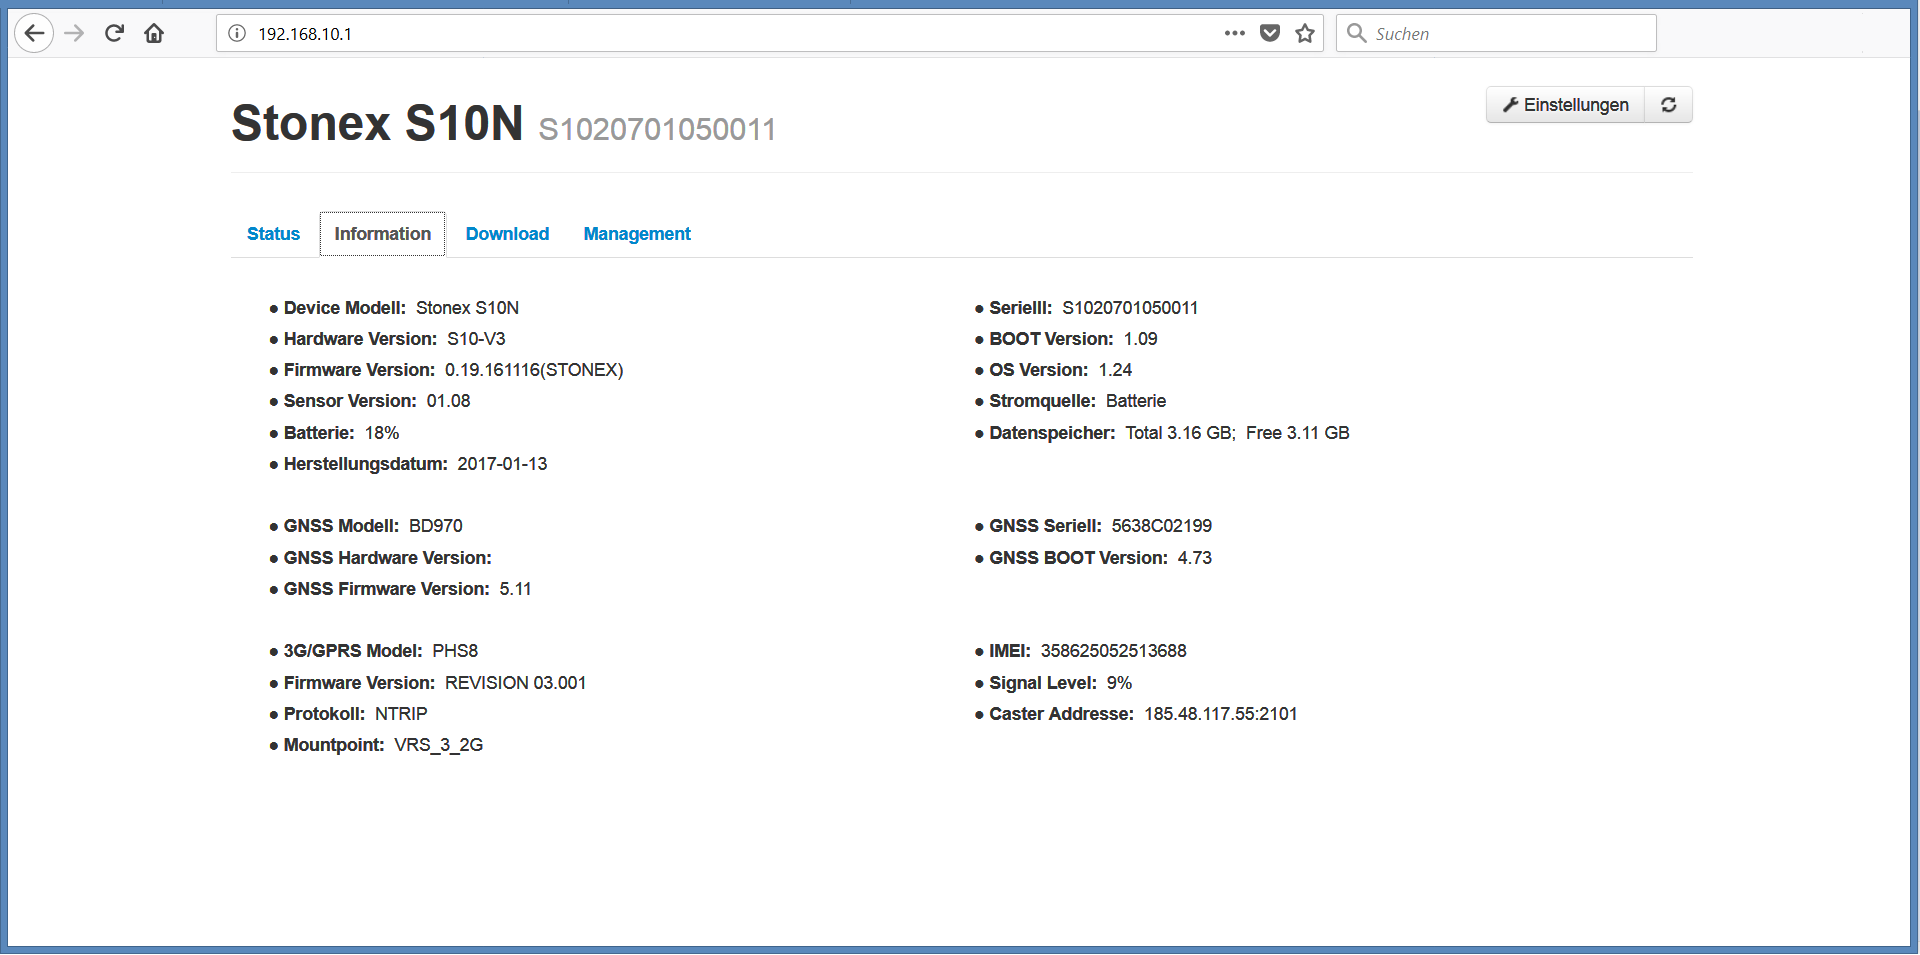
Task: Click Stromquelle value Batterie
Action: [x=1136, y=401]
